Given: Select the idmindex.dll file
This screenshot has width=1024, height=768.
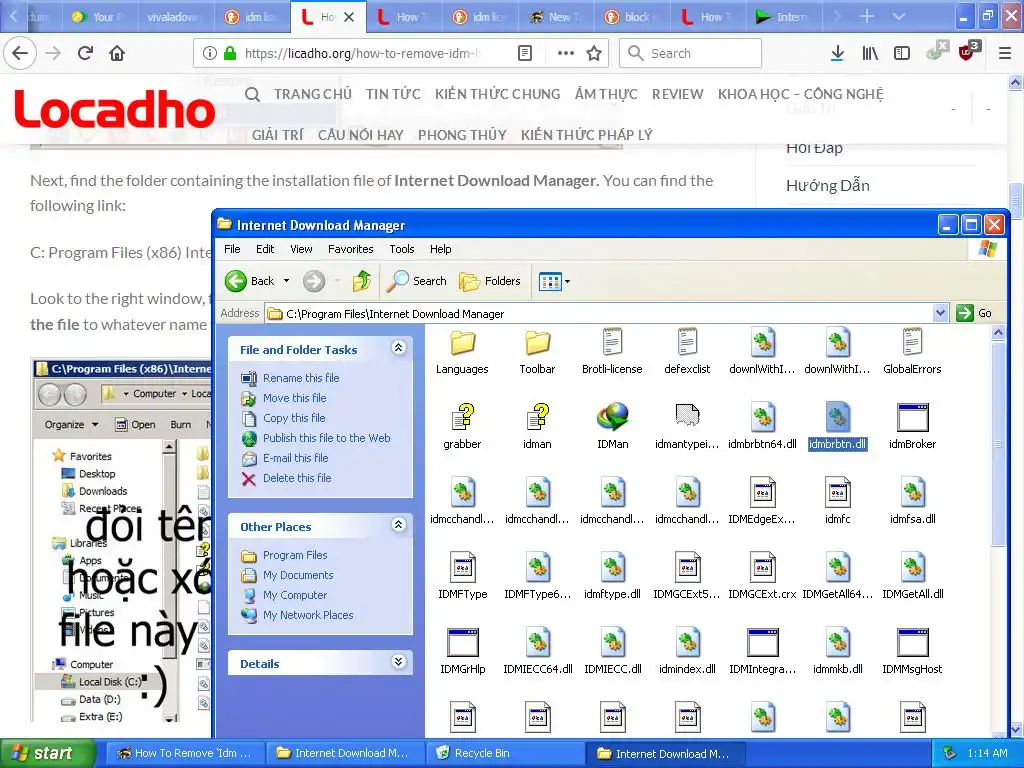Looking at the screenshot, I should point(687,652).
